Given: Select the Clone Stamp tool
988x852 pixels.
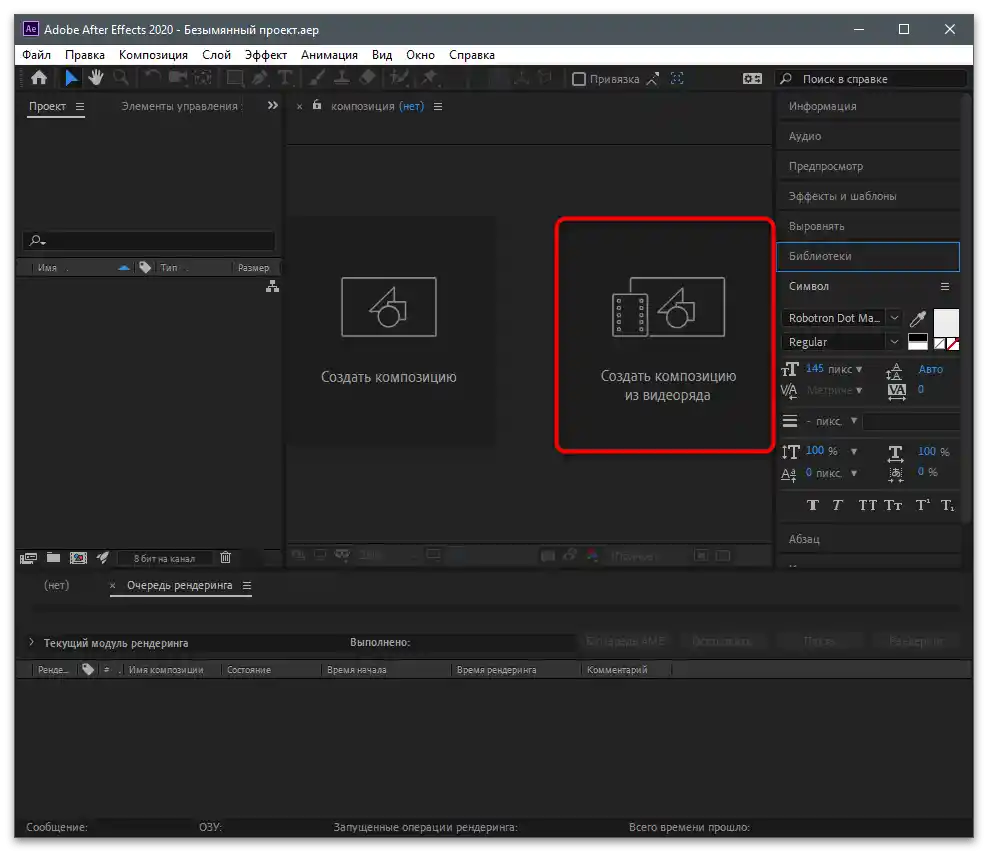Looking at the screenshot, I should pyautogui.click(x=342, y=78).
